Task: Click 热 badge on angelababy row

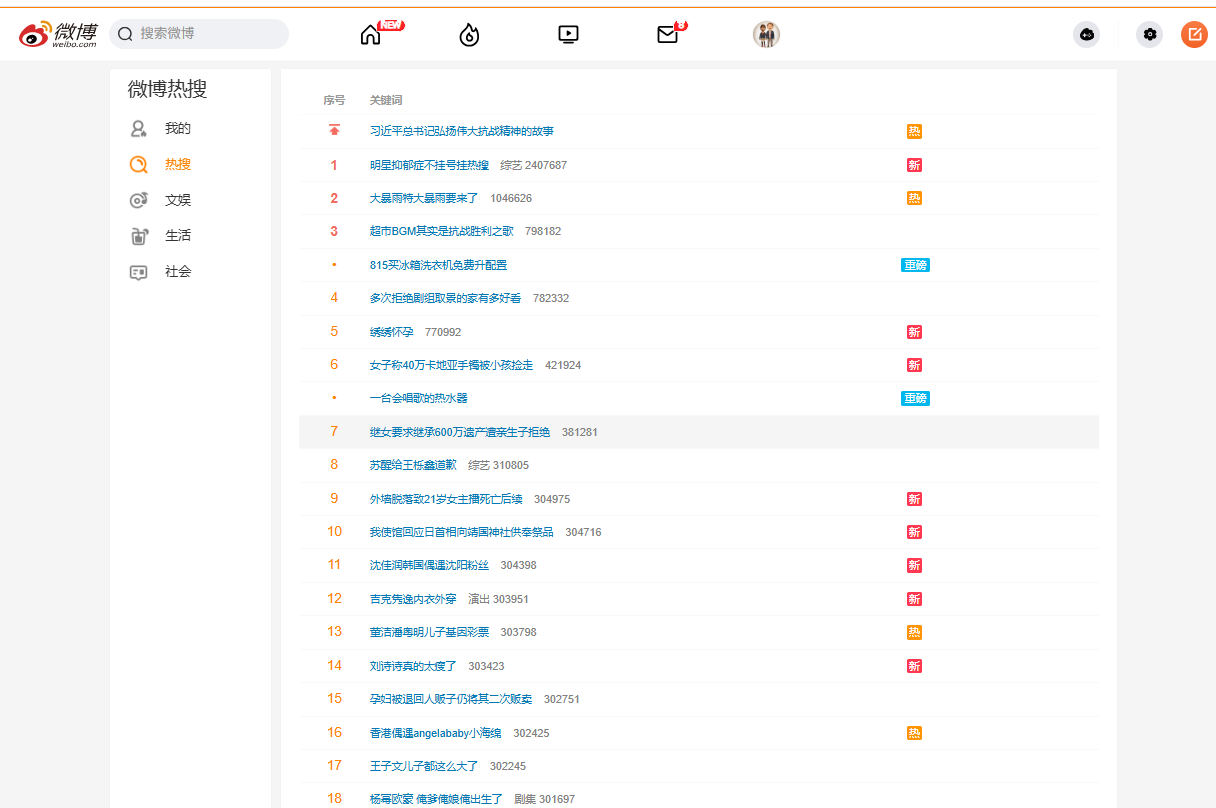Action: pos(914,733)
